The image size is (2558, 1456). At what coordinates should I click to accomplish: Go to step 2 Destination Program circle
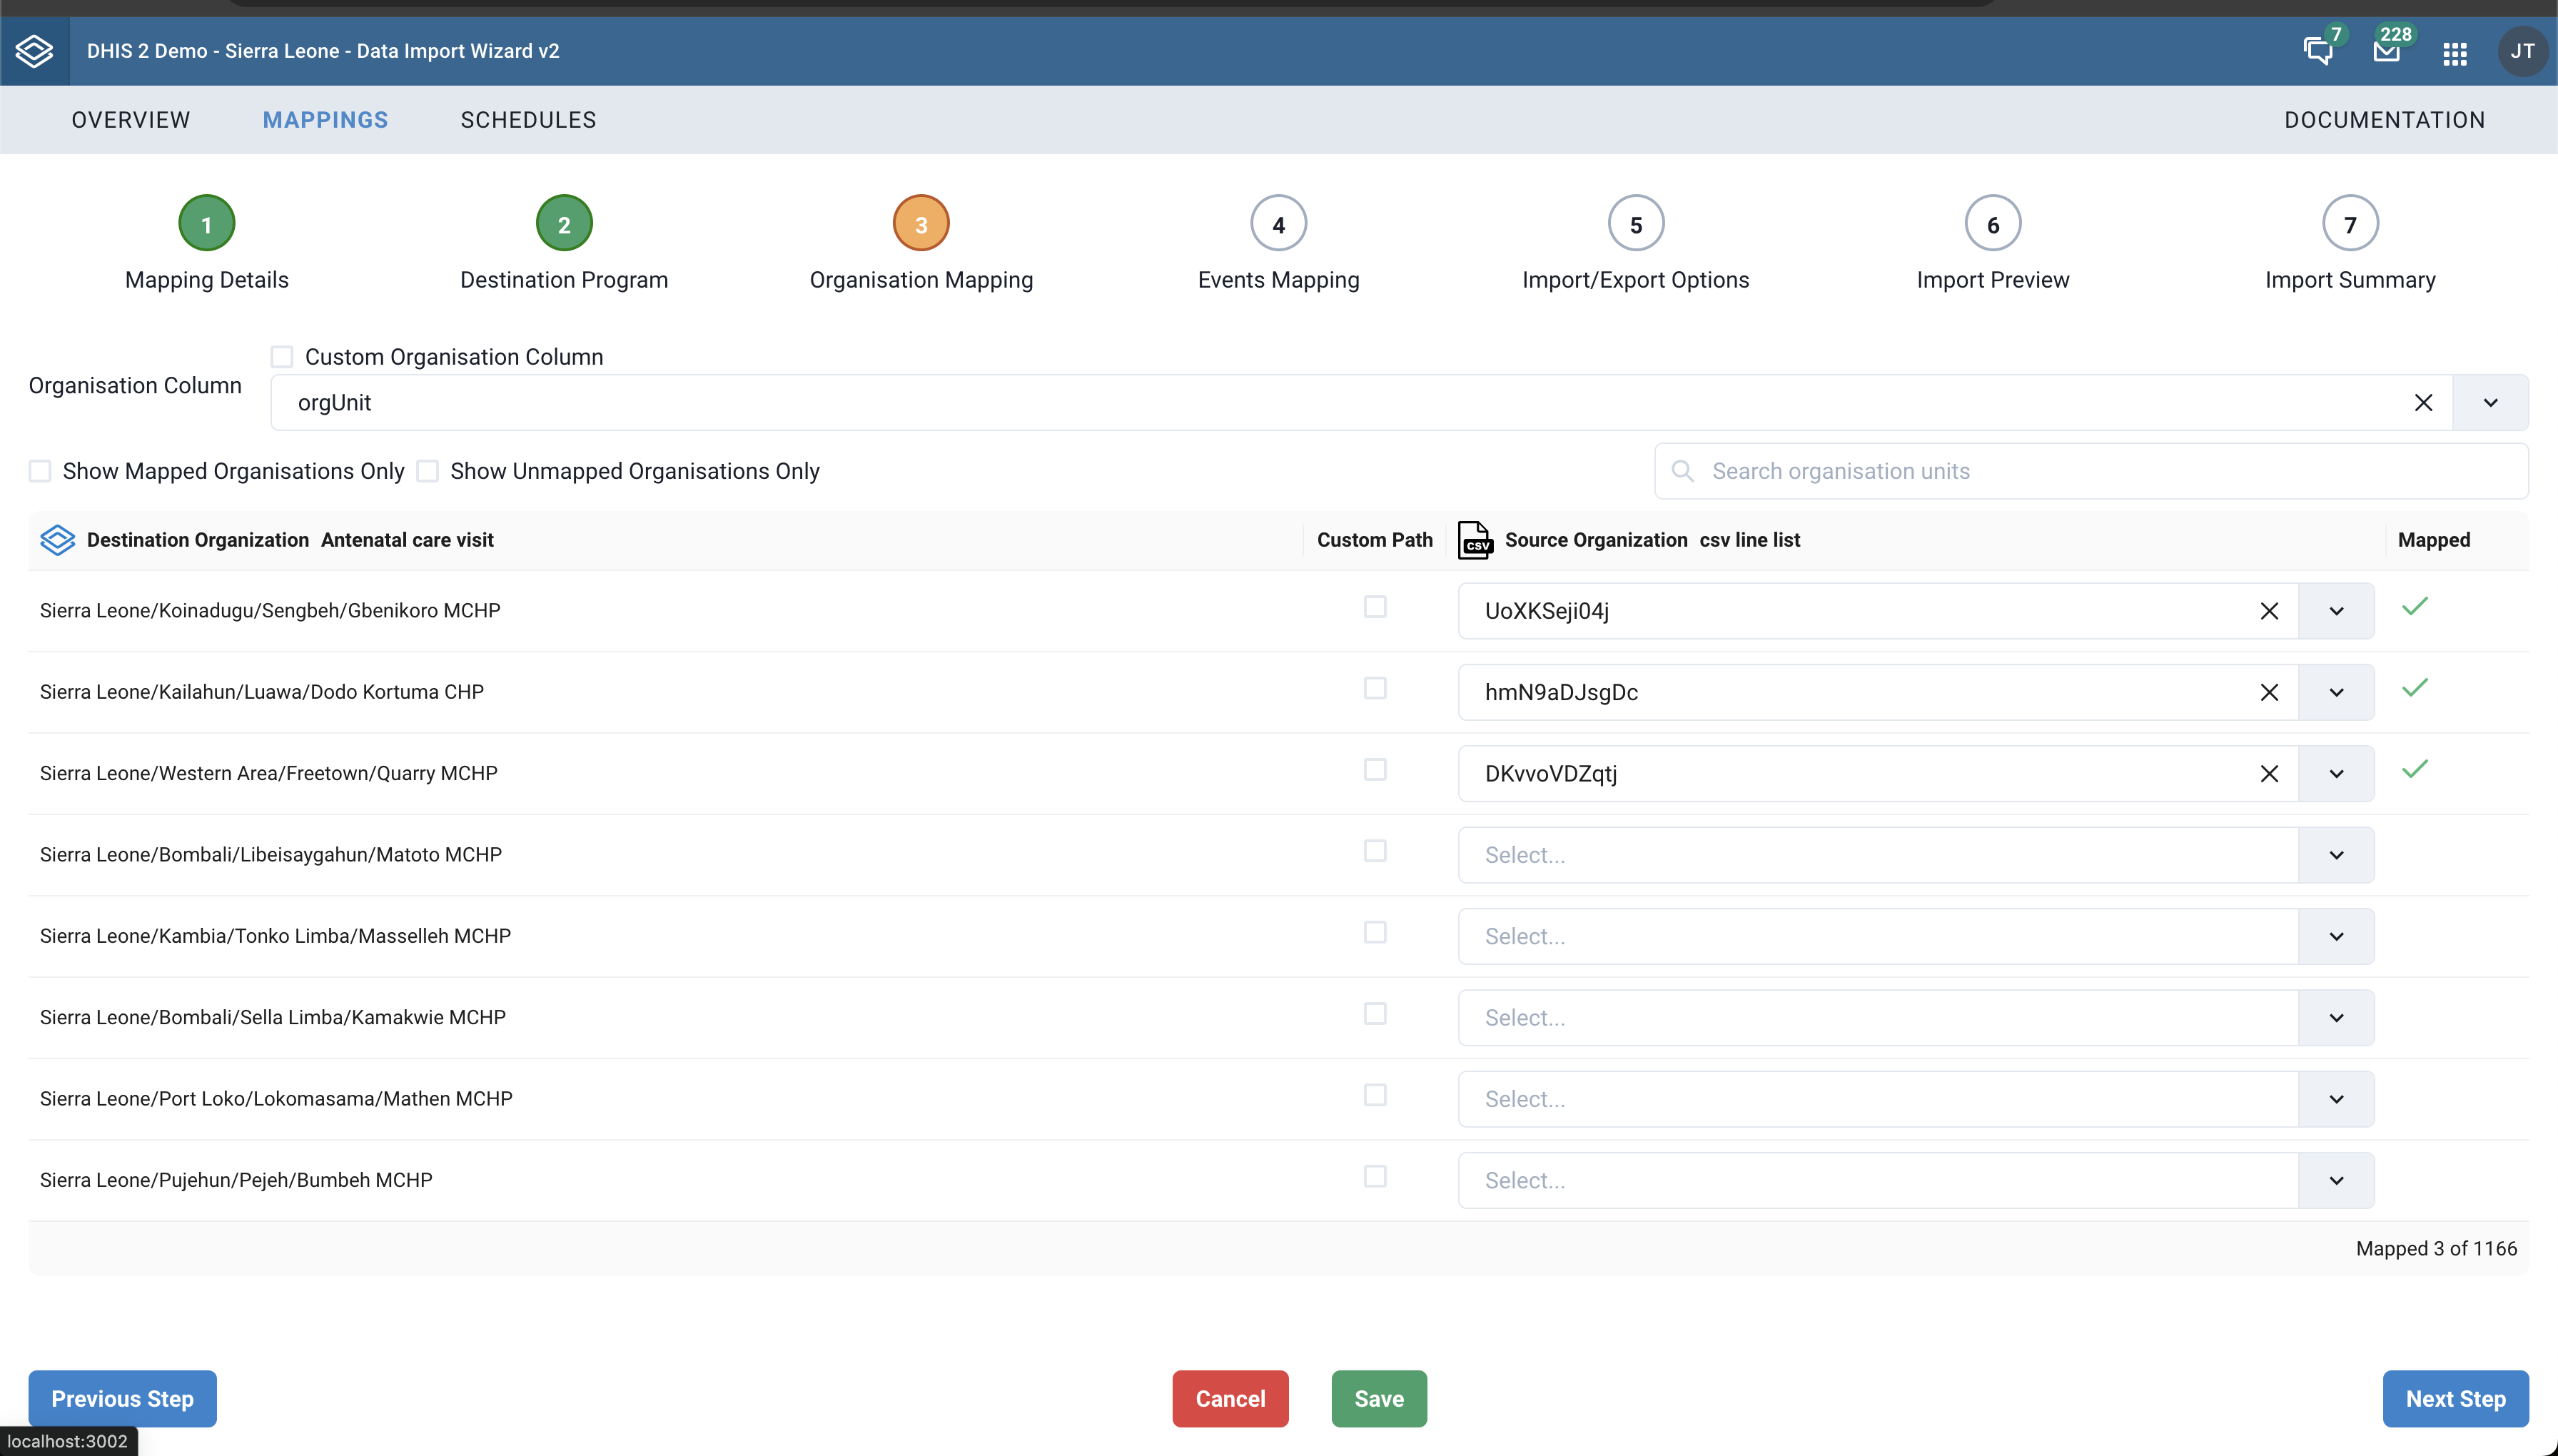pyautogui.click(x=564, y=224)
